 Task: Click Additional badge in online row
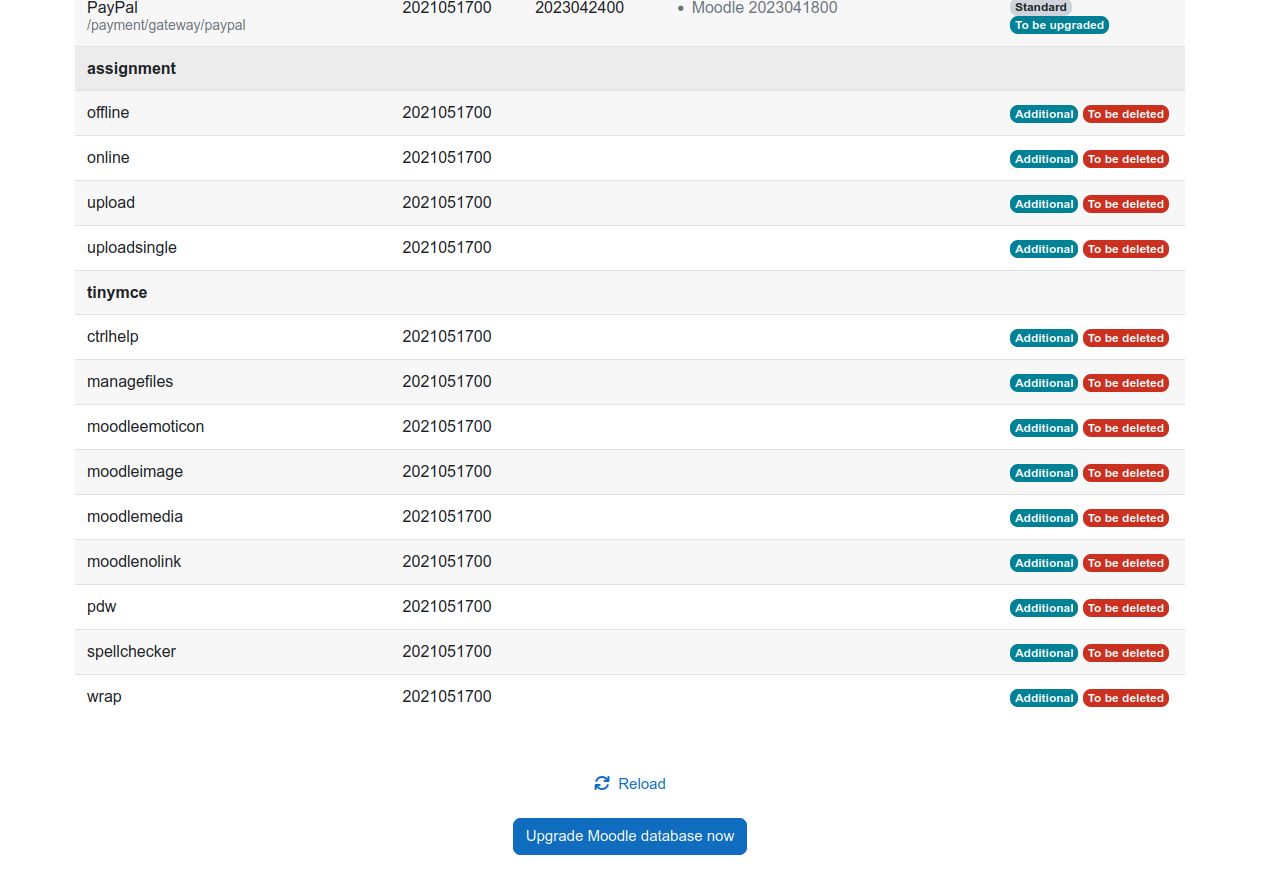tap(1044, 159)
